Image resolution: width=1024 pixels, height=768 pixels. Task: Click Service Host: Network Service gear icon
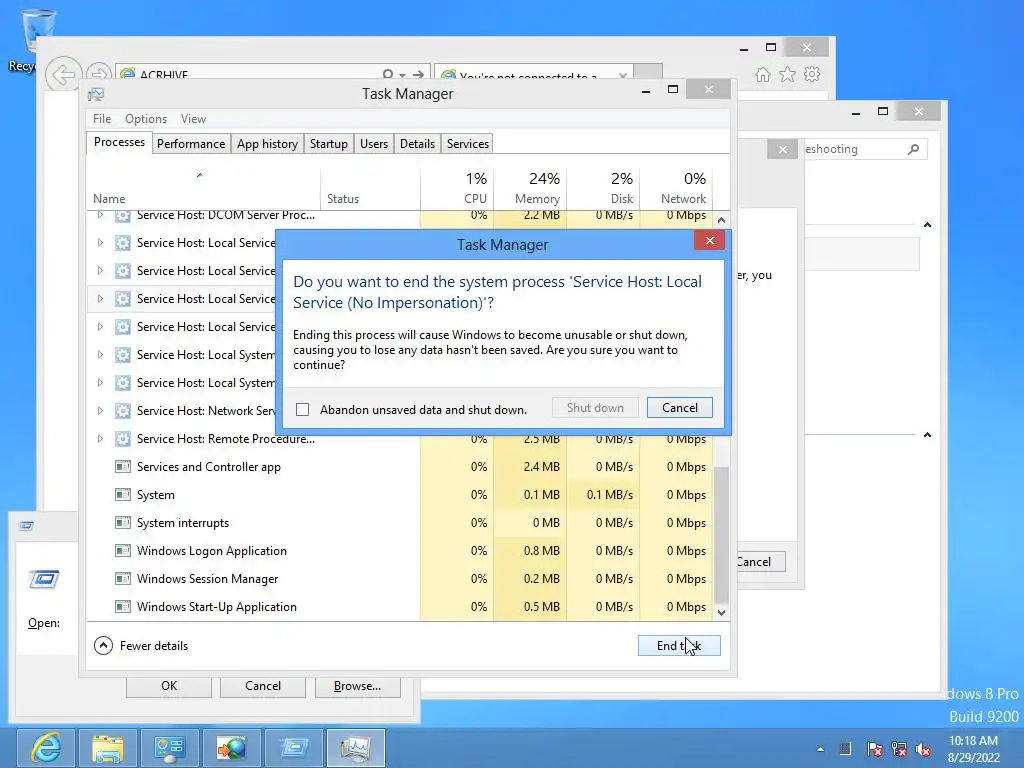point(123,411)
